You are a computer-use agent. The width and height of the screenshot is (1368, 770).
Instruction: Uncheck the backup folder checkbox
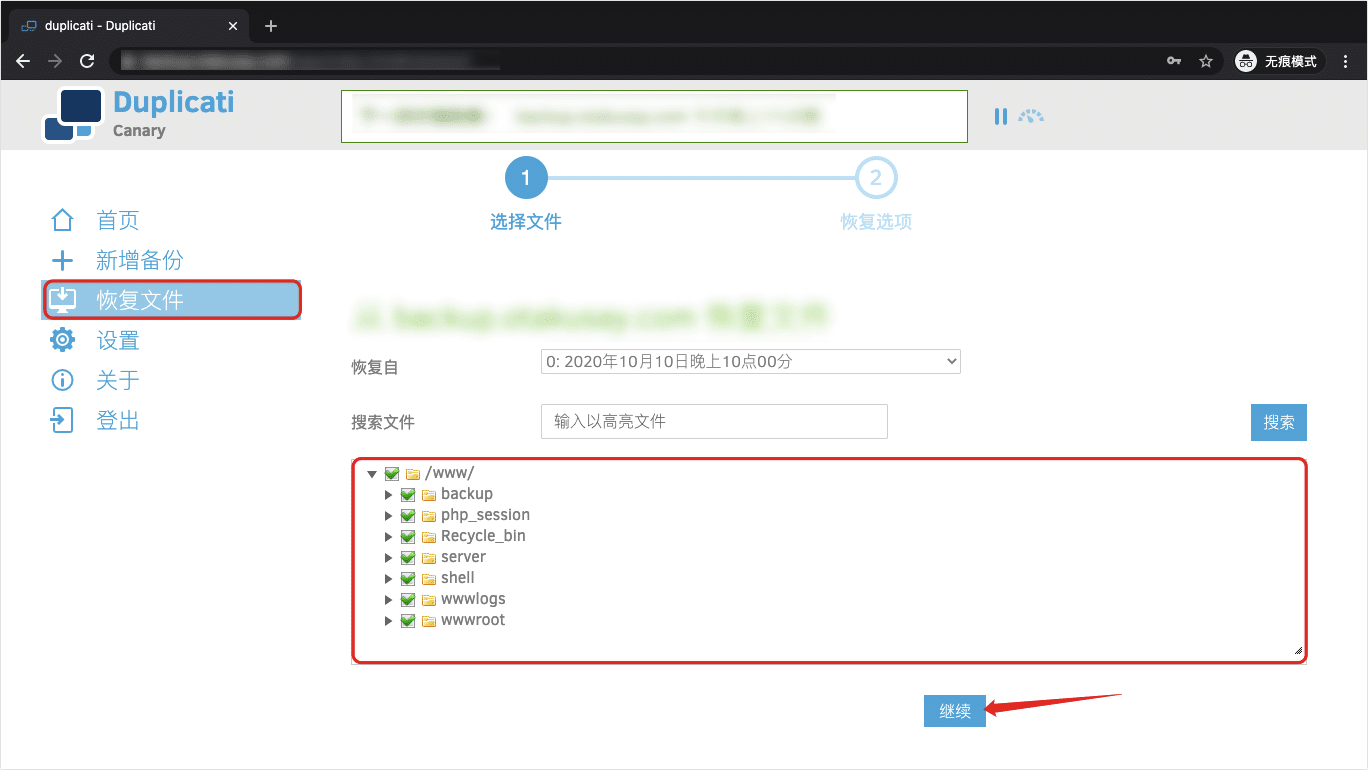click(408, 494)
